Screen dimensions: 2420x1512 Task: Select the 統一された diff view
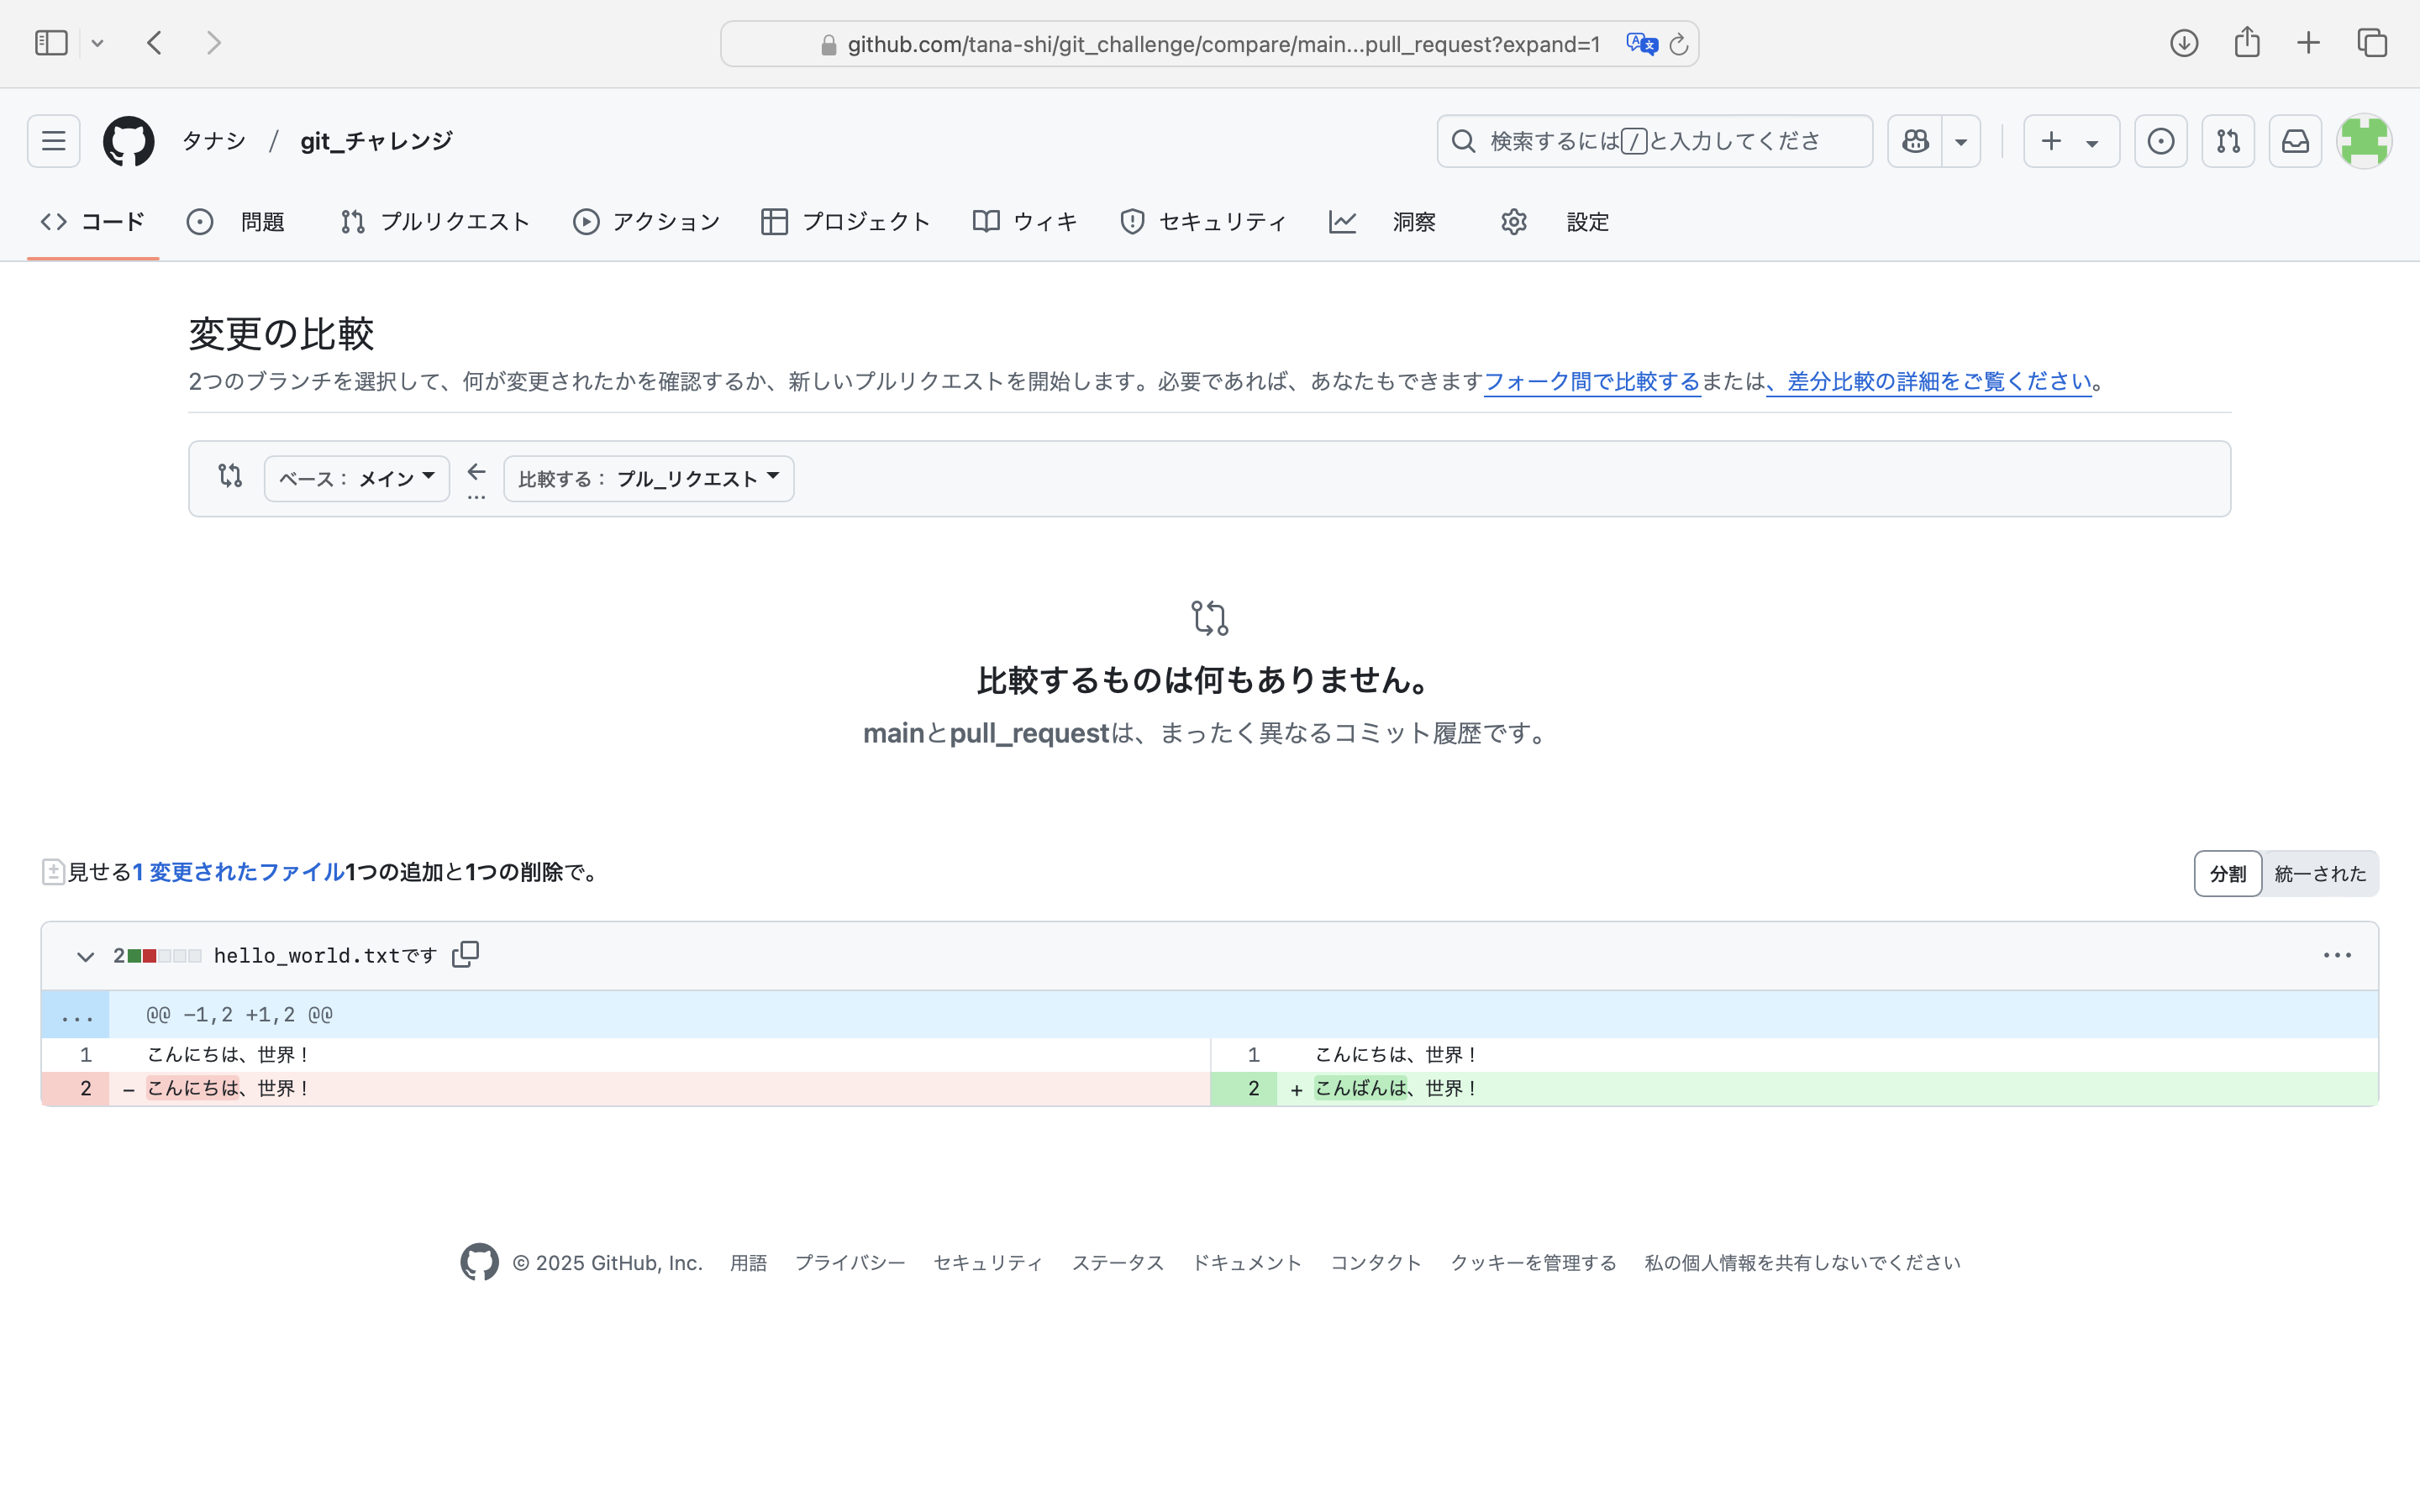(x=2320, y=874)
